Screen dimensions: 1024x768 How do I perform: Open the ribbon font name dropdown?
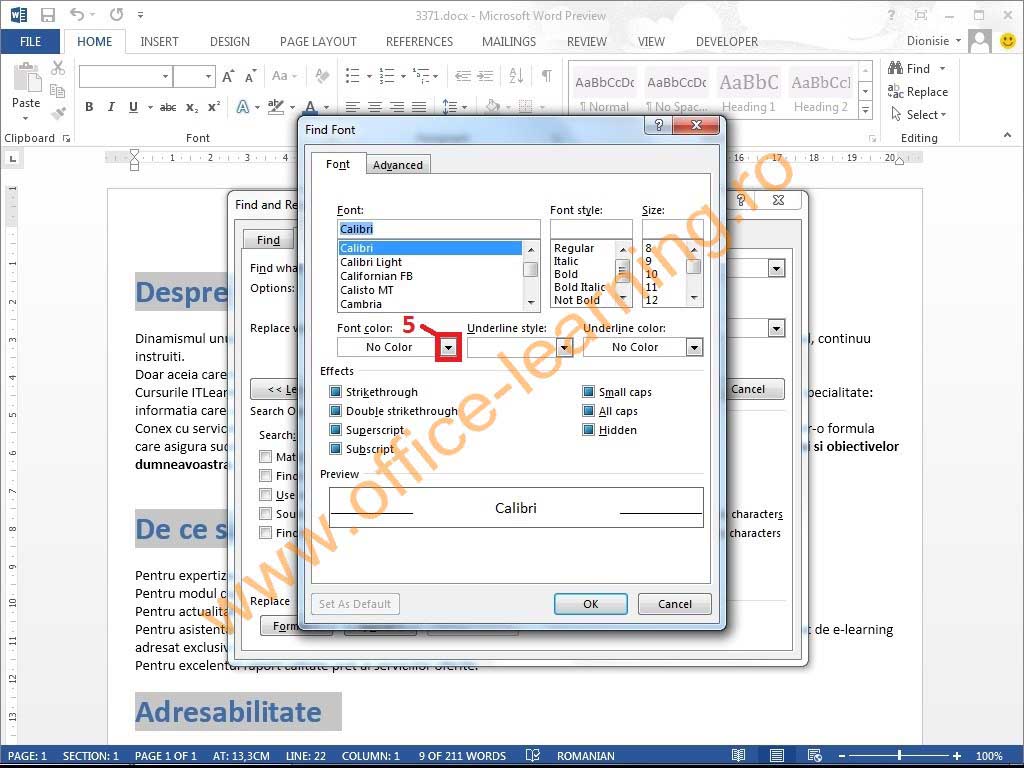166,76
